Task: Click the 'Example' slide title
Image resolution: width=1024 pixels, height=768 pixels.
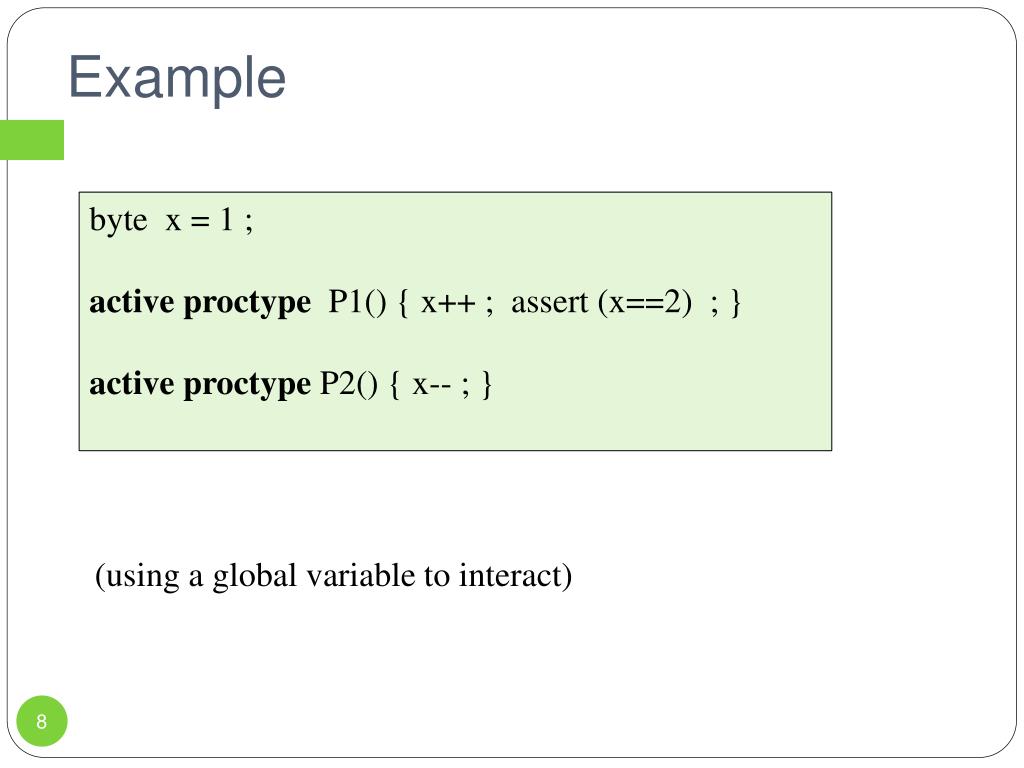Action: click(x=177, y=78)
